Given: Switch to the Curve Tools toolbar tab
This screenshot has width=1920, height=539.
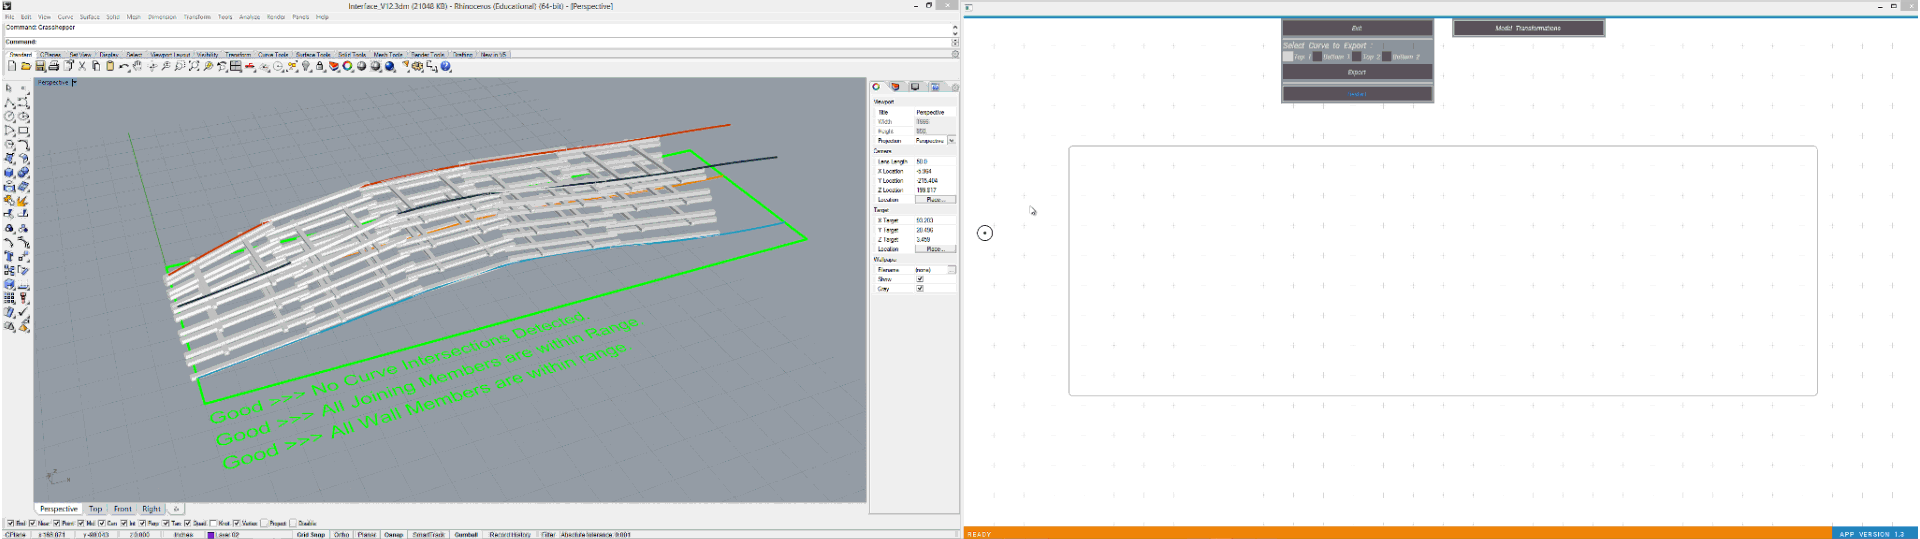Looking at the screenshot, I should pyautogui.click(x=273, y=55).
